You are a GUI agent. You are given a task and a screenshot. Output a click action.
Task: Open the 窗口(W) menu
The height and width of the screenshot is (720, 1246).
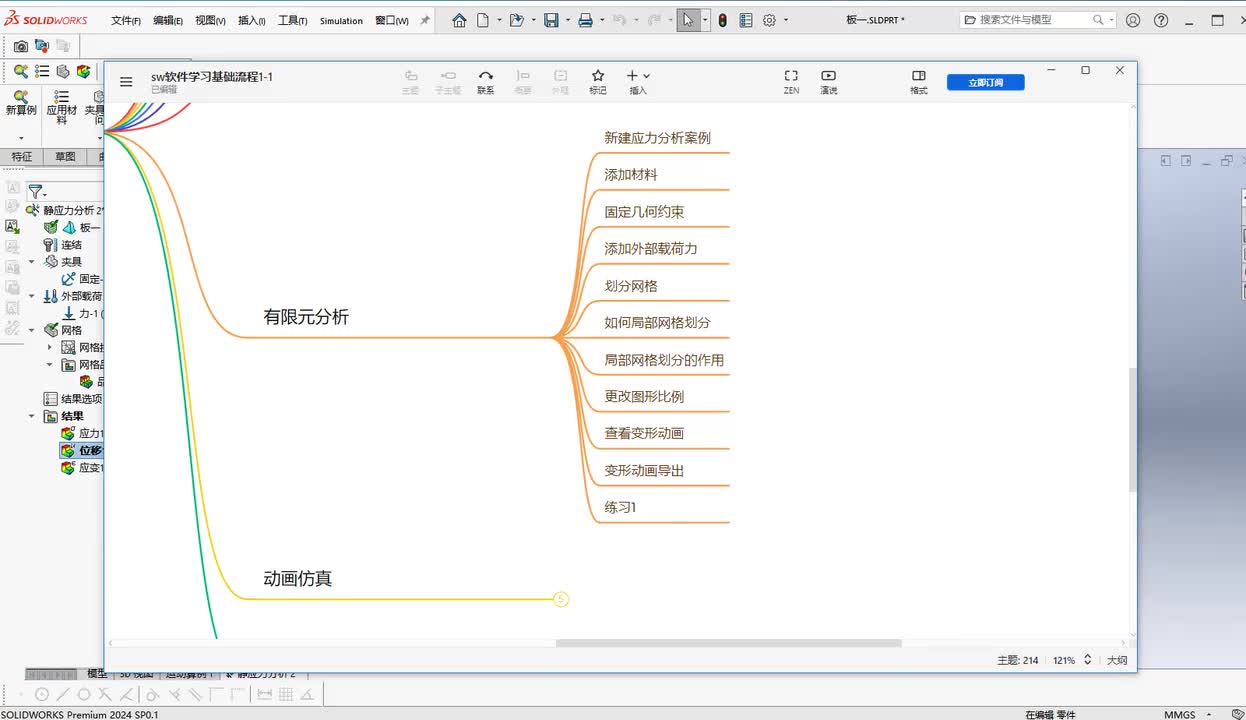tap(392, 20)
